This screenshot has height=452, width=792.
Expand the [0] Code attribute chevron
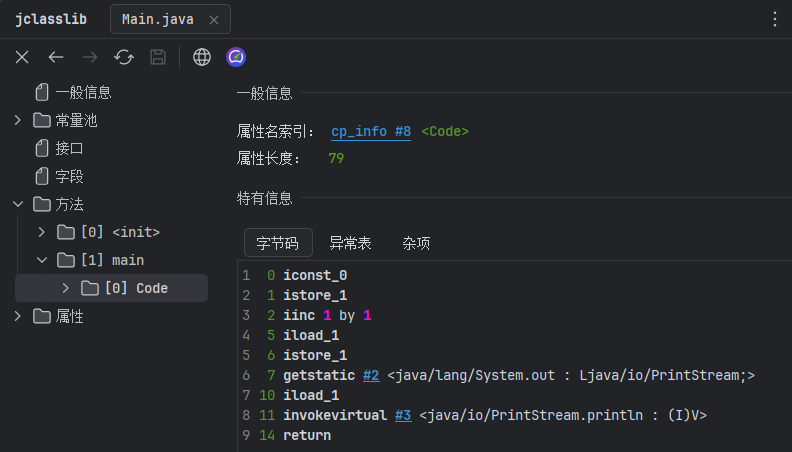(x=65, y=288)
